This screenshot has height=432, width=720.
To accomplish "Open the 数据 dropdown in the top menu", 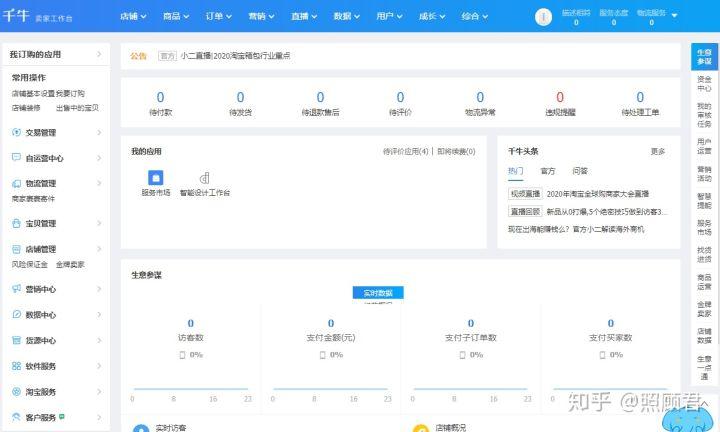I will point(347,16).
